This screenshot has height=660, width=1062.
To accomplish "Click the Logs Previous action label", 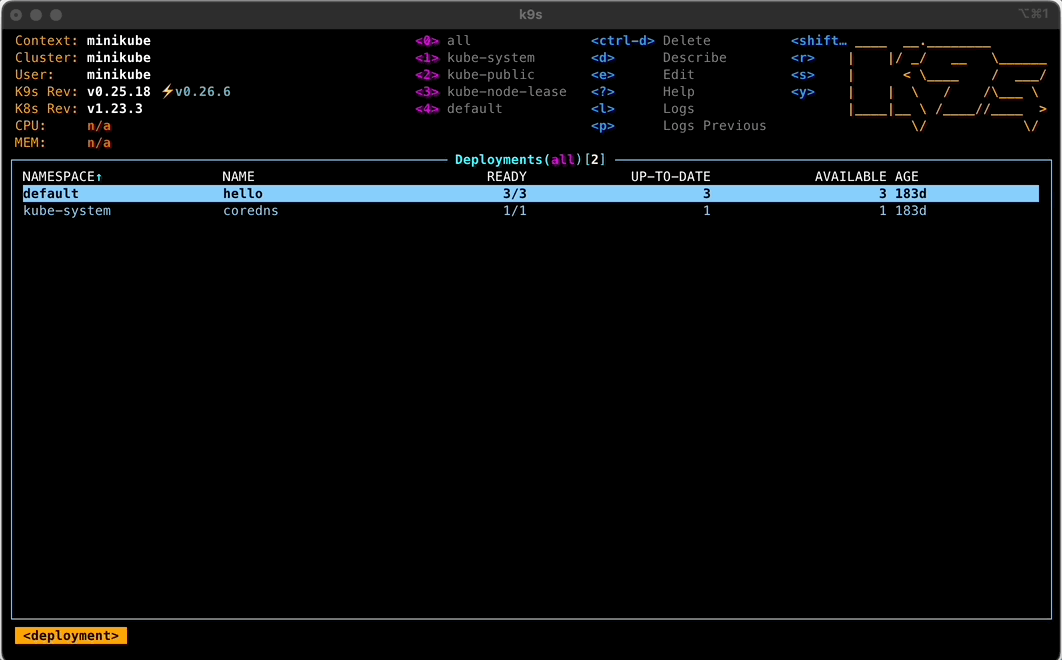I will [715, 125].
